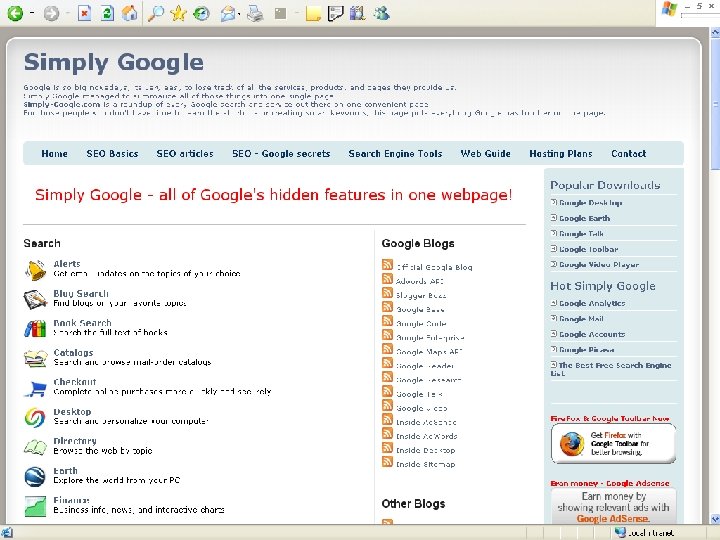Image resolution: width=720 pixels, height=540 pixels.
Task: Refresh the page using the toolbar icon
Action: [x=107, y=13]
